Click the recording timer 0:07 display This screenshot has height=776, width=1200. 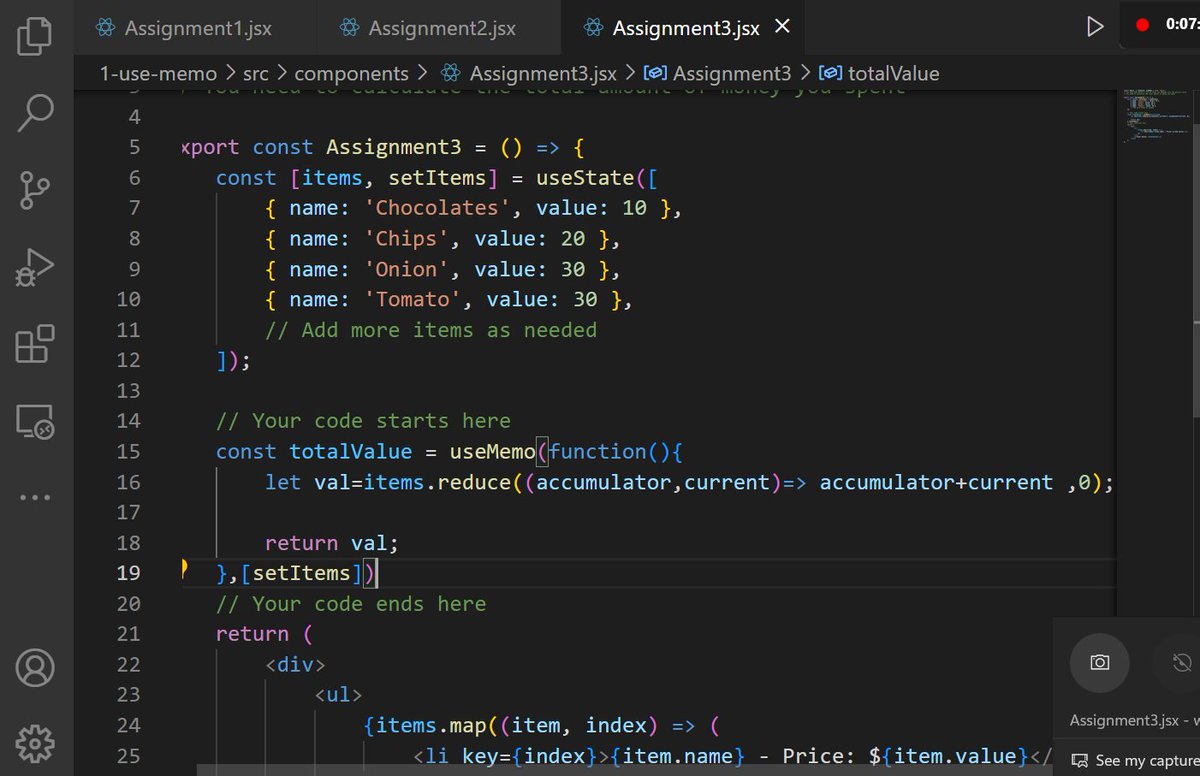tap(1182, 25)
